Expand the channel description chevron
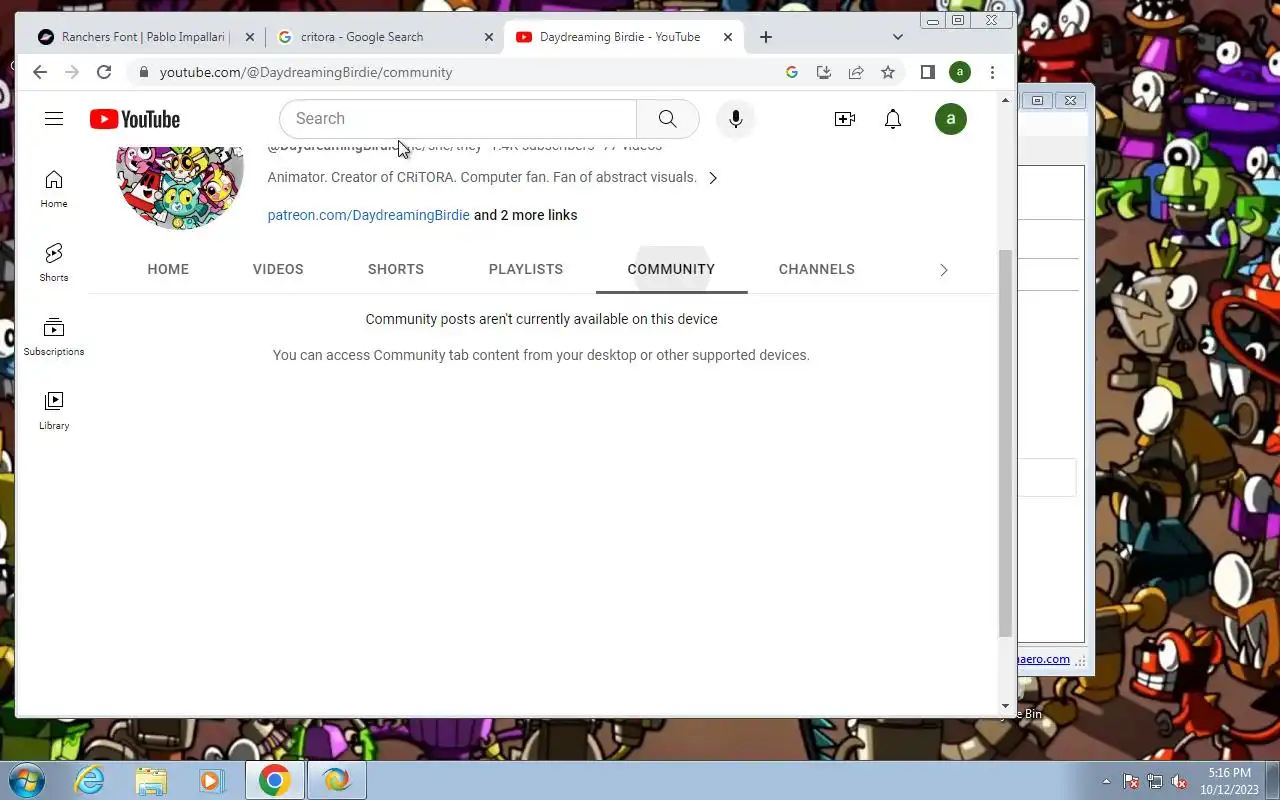 pyautogui.click(x=713, y=178)
